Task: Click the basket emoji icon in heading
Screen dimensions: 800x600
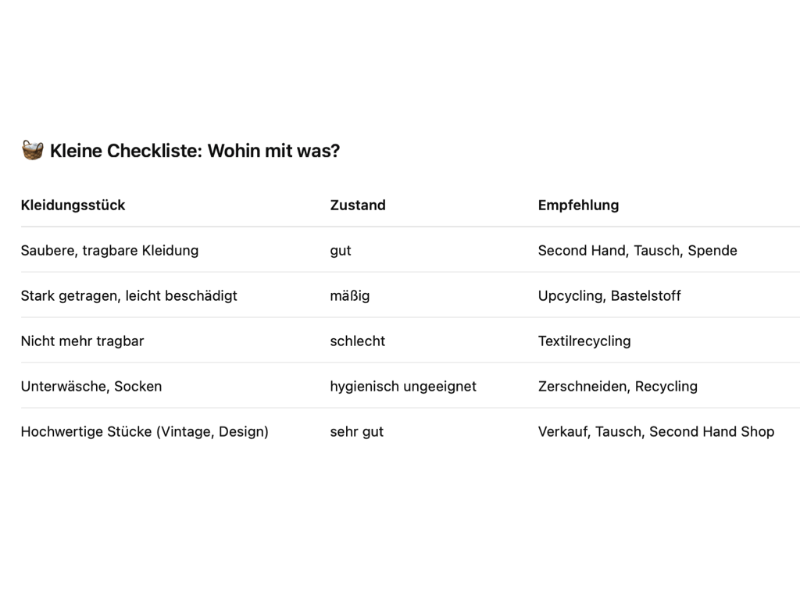Action: [32, 151]
